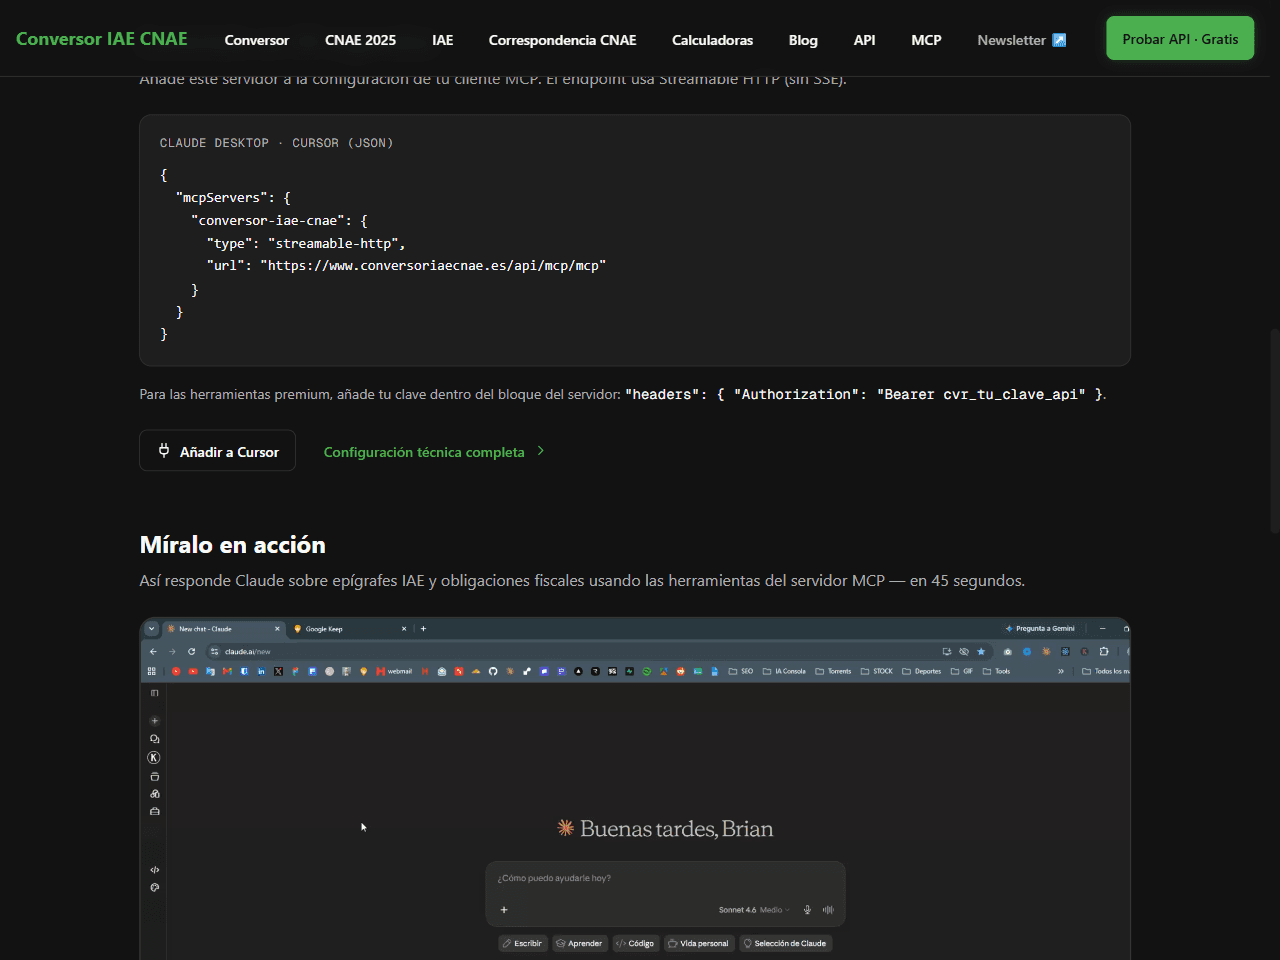Click the Claude chats icon in sidebar
1280x960 pixels.
(x=154, y=739)
